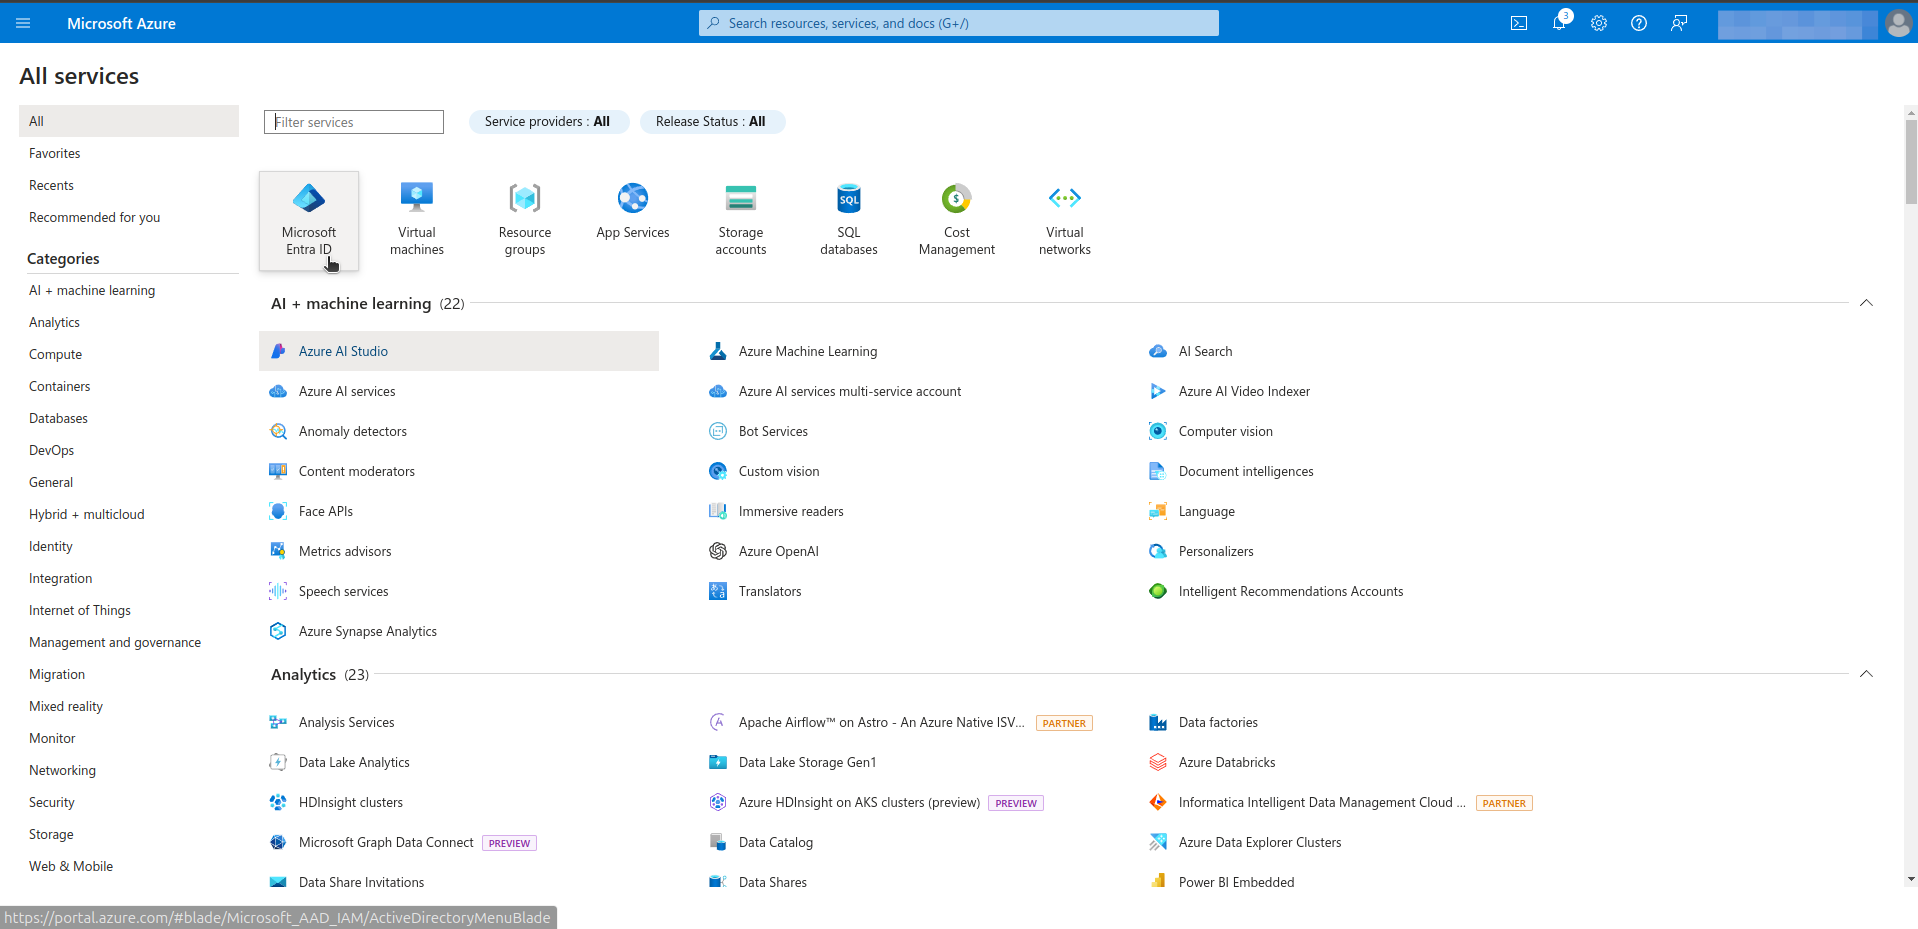Open Azure AI services link
This screenshot has height=929, width=1918.
click(x=347, y=391)
